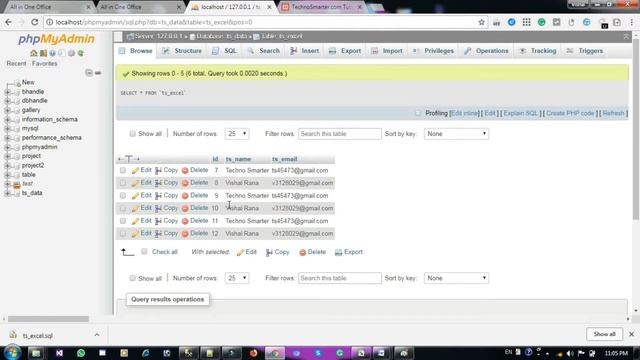Click red Delete icon for row id 9

pos(185,196)
